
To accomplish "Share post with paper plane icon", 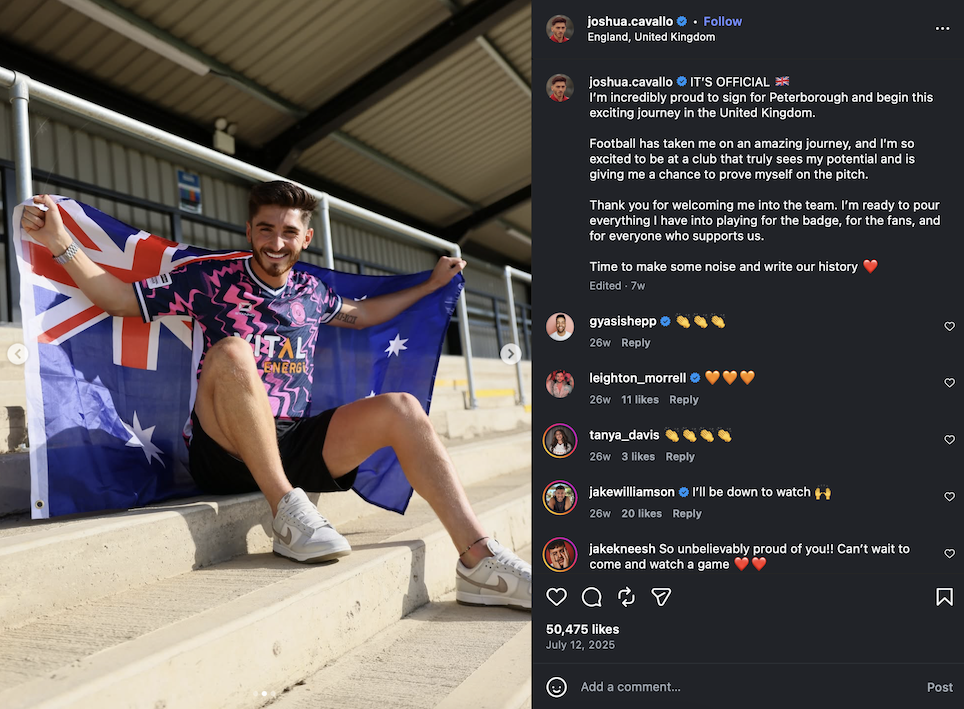I will 661,597.
